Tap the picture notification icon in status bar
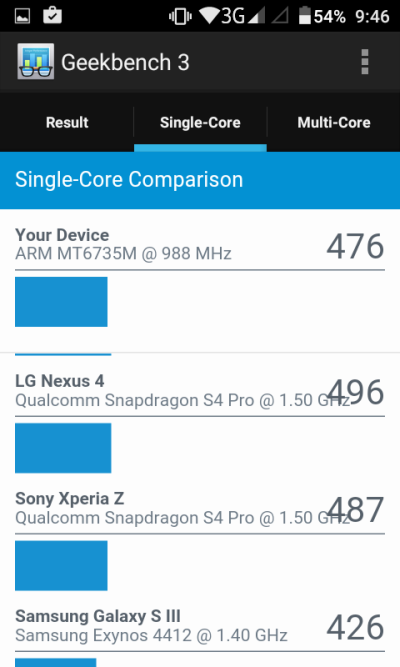The width and height of the screenshot is (400, 667). [23, 16]
